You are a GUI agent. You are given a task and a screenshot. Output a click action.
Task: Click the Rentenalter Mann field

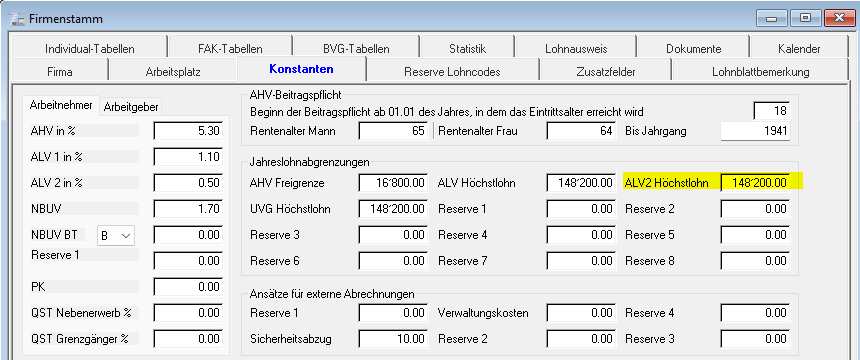393,131
